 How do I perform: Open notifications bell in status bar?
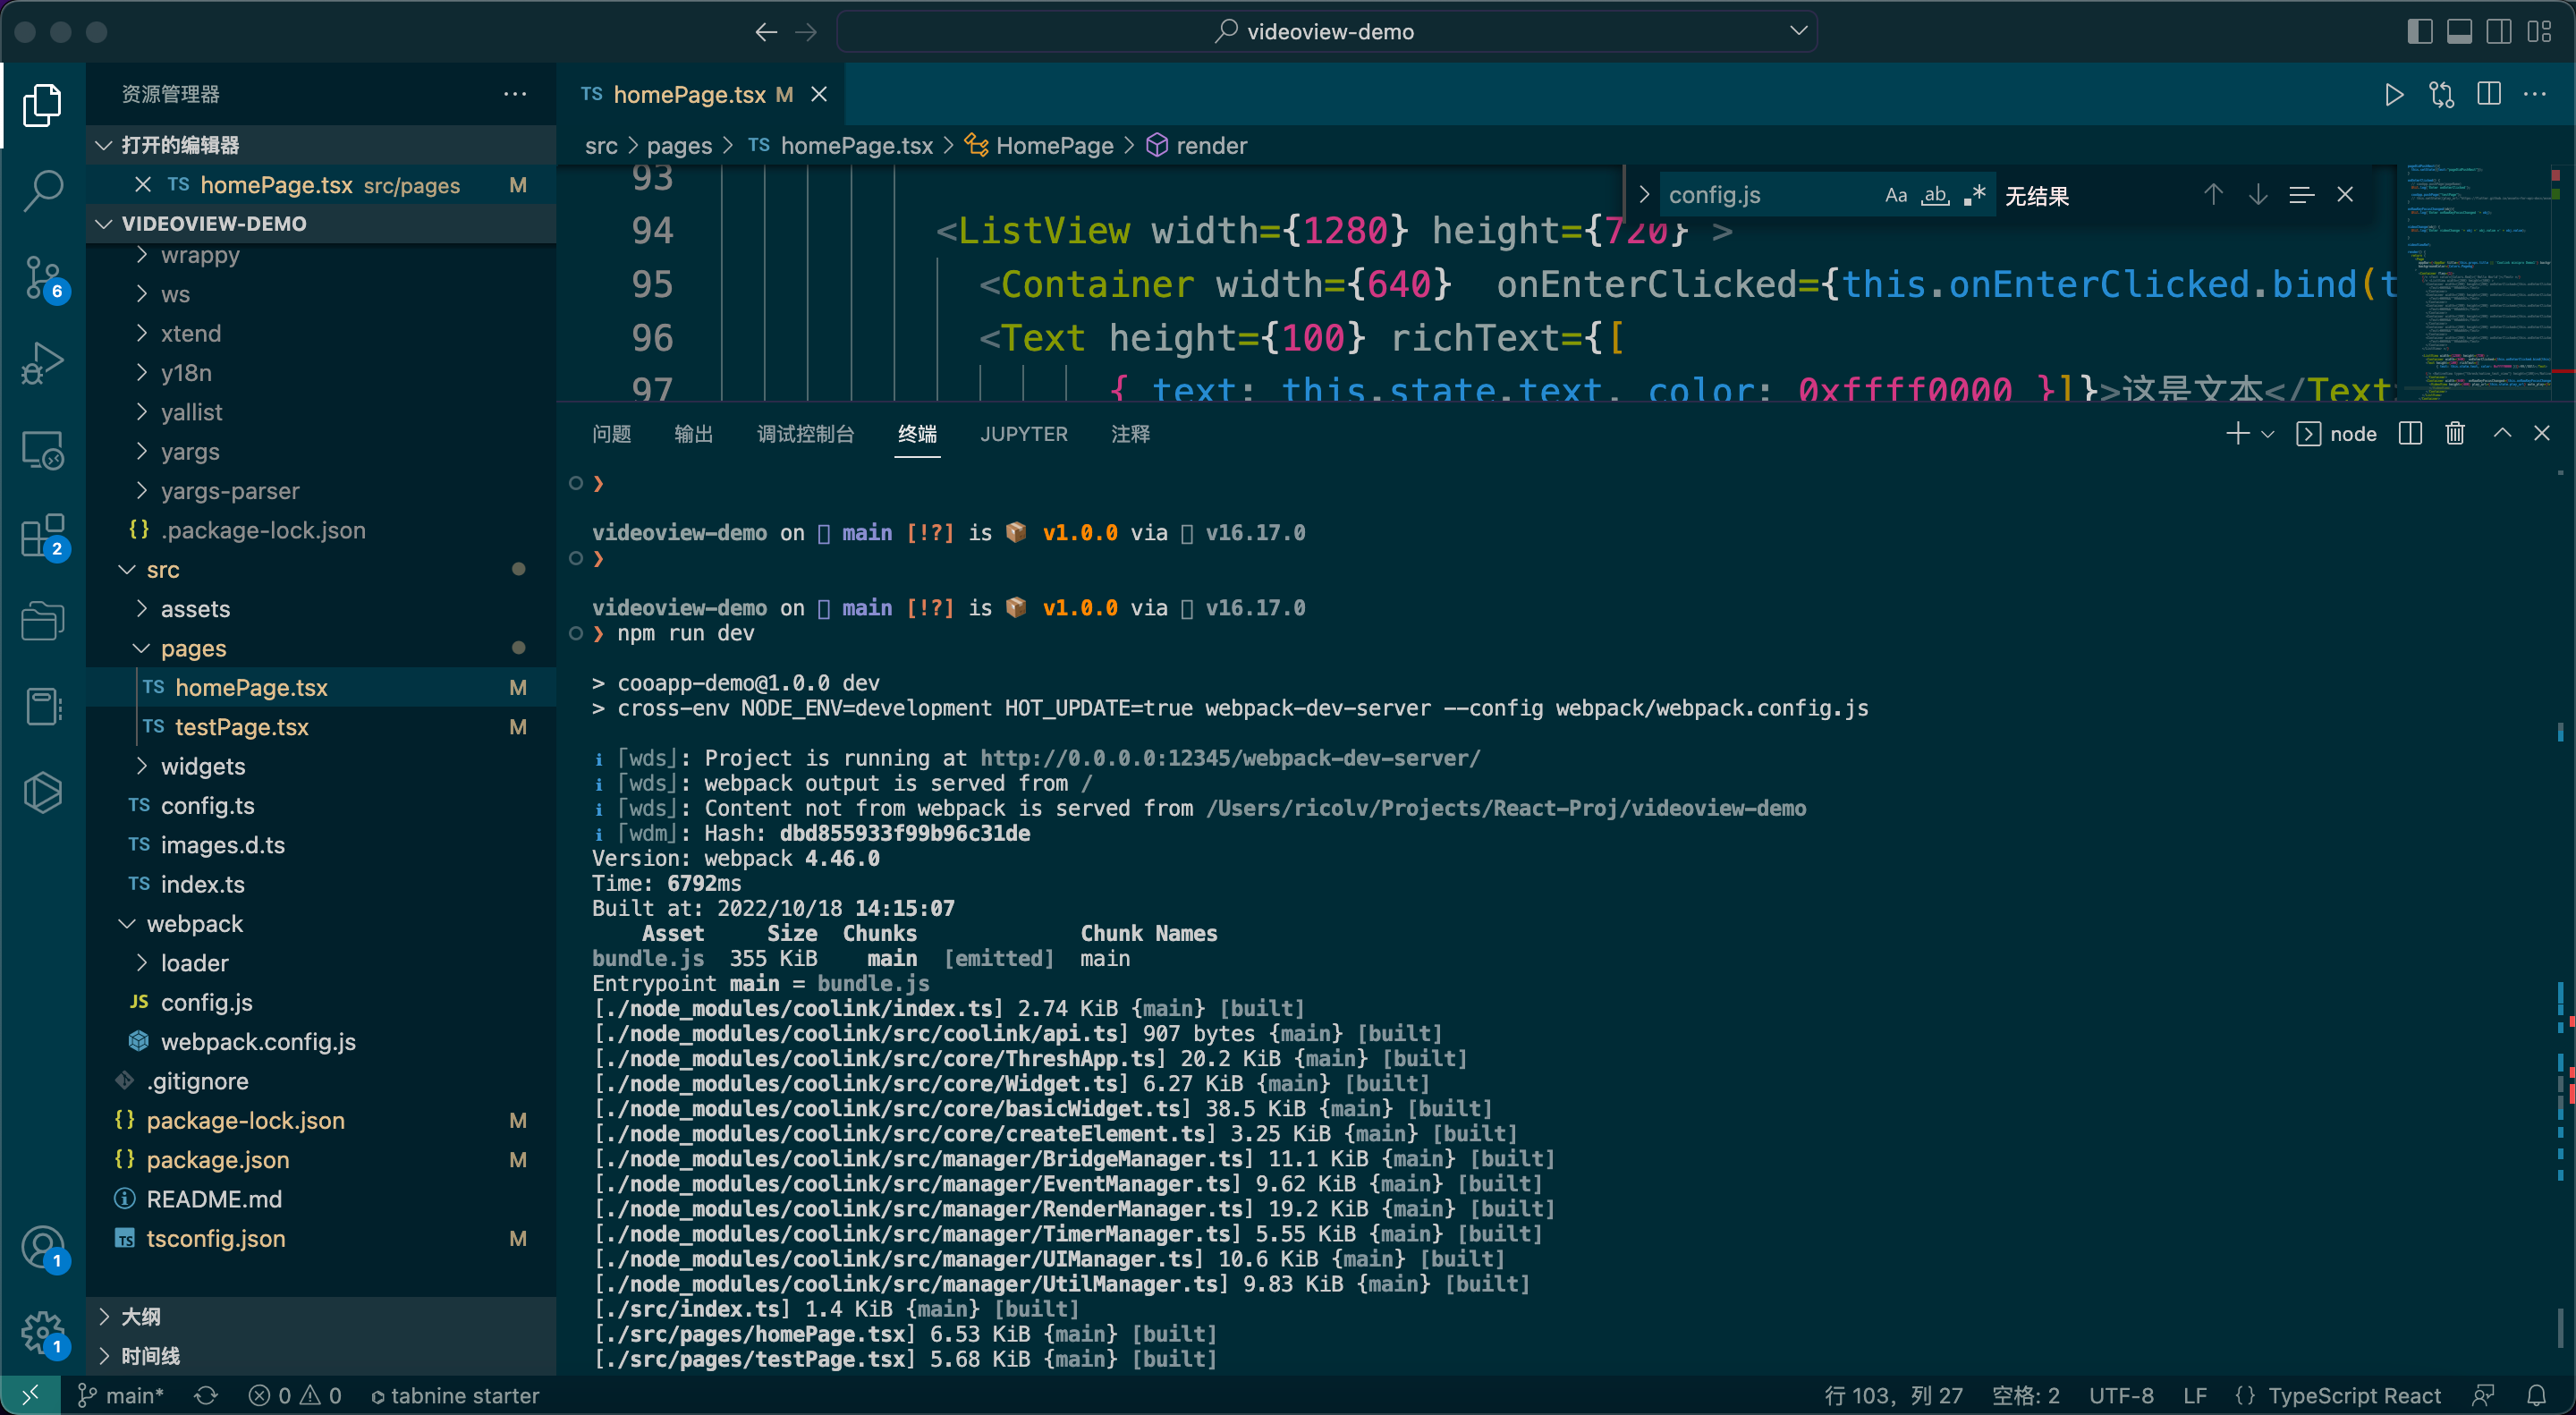(2537, 1395)
